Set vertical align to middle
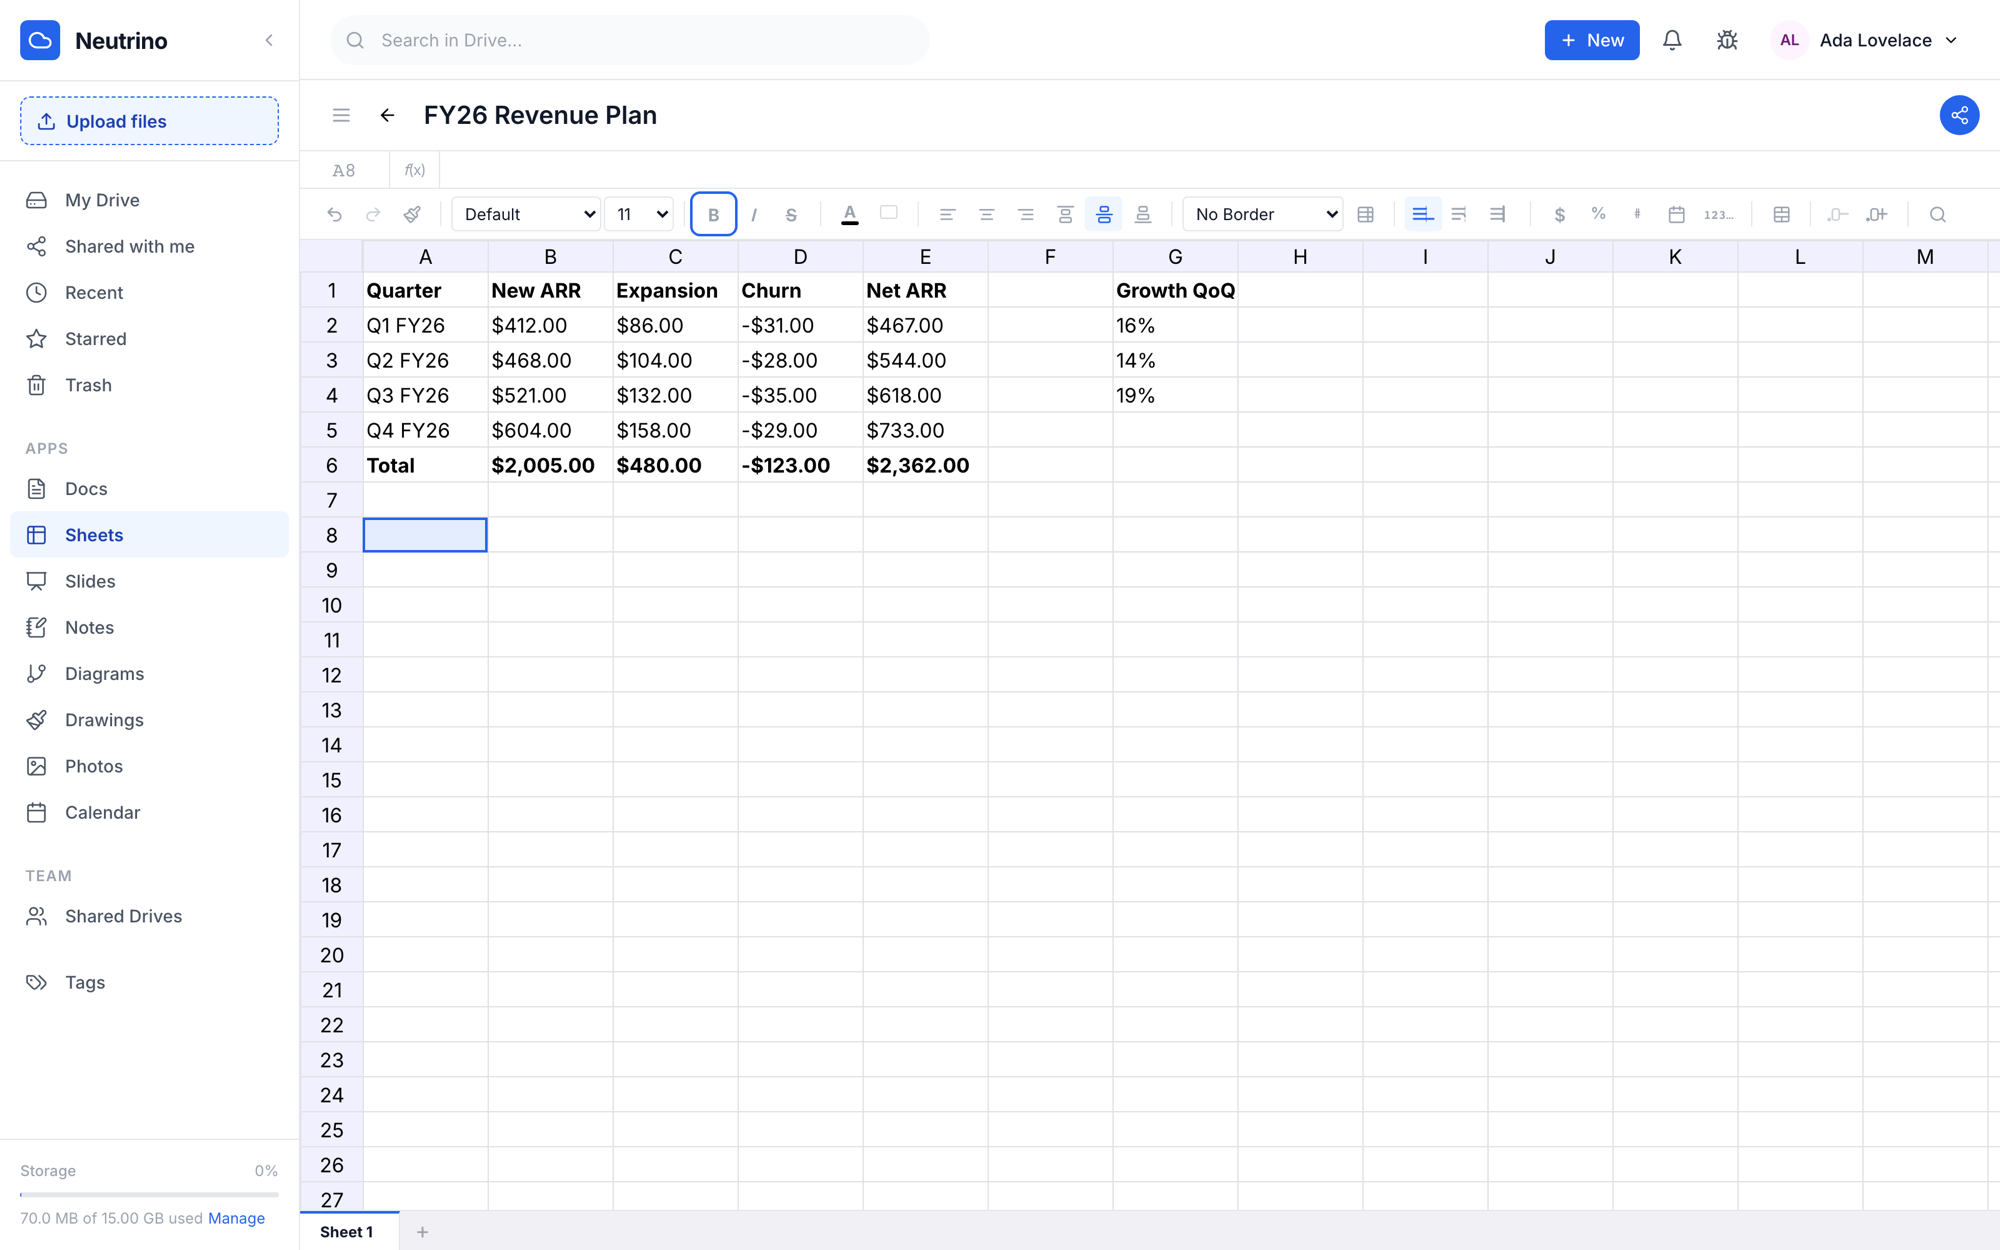 1104,214
